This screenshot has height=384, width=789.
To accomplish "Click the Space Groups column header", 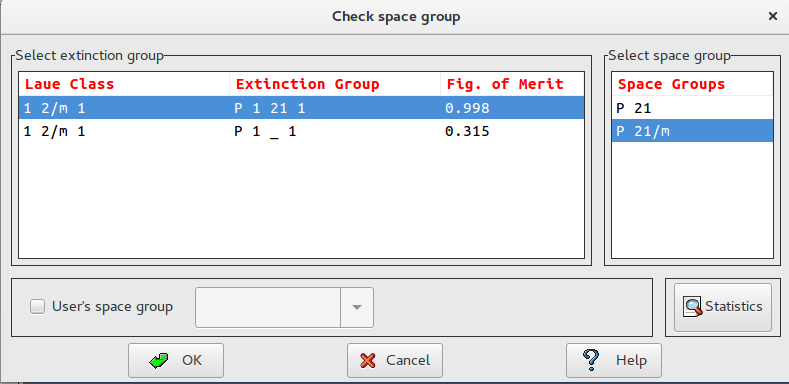I will click(x=692, y=84).
